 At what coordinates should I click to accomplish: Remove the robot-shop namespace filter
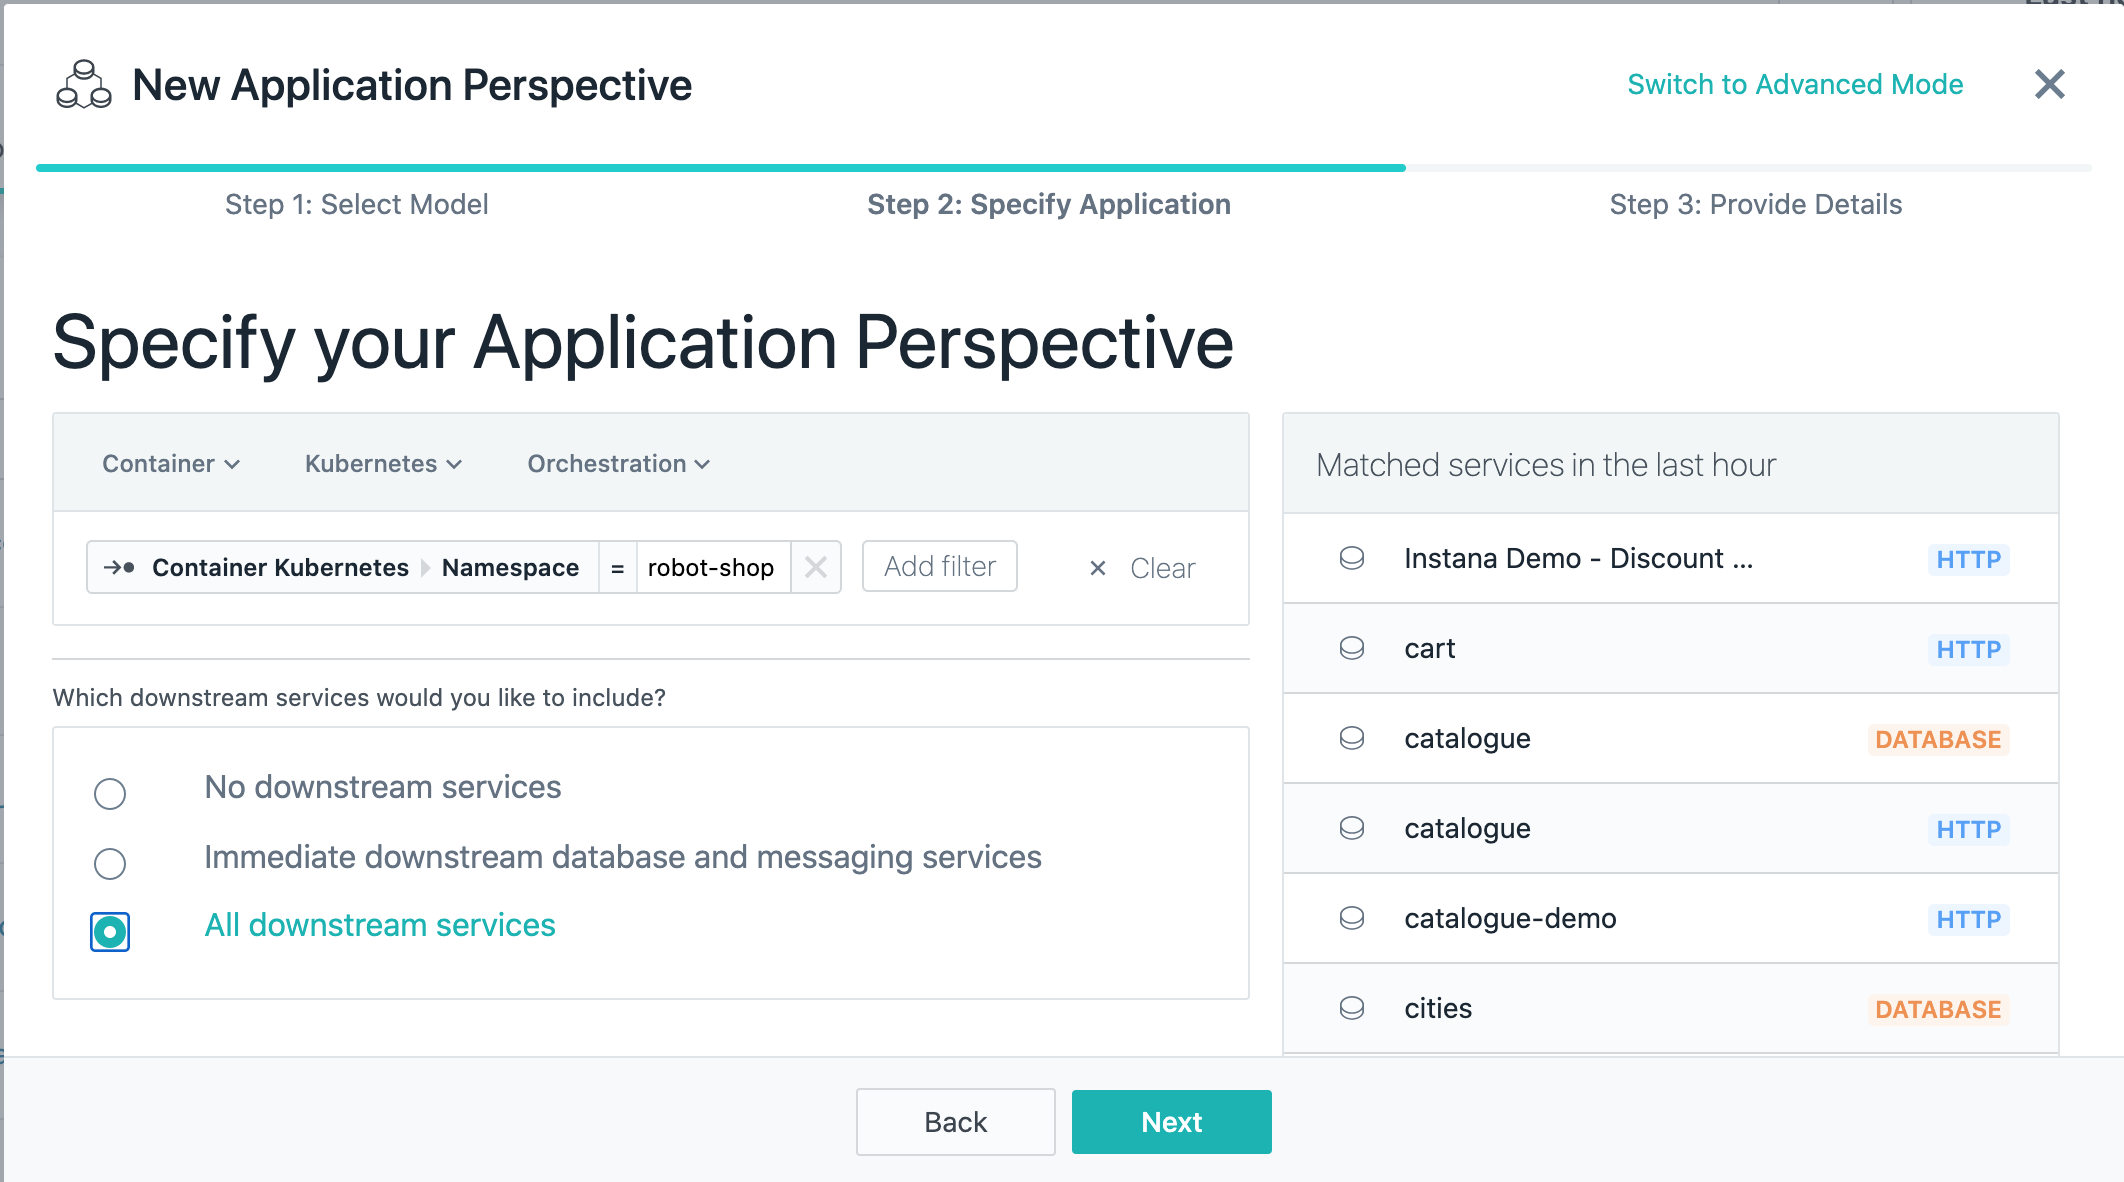[816, 568]
